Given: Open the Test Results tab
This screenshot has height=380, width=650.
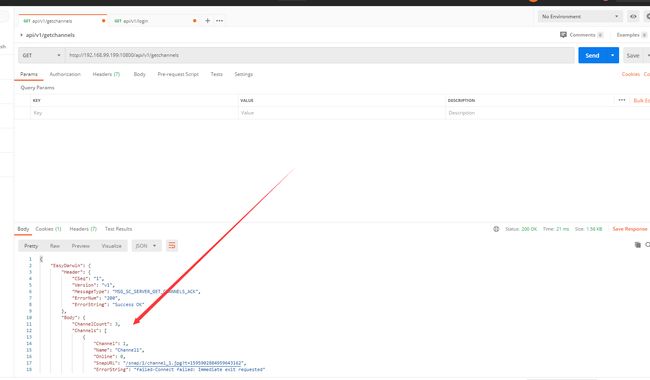Looking at the screenshot, I should coord(118,229).
